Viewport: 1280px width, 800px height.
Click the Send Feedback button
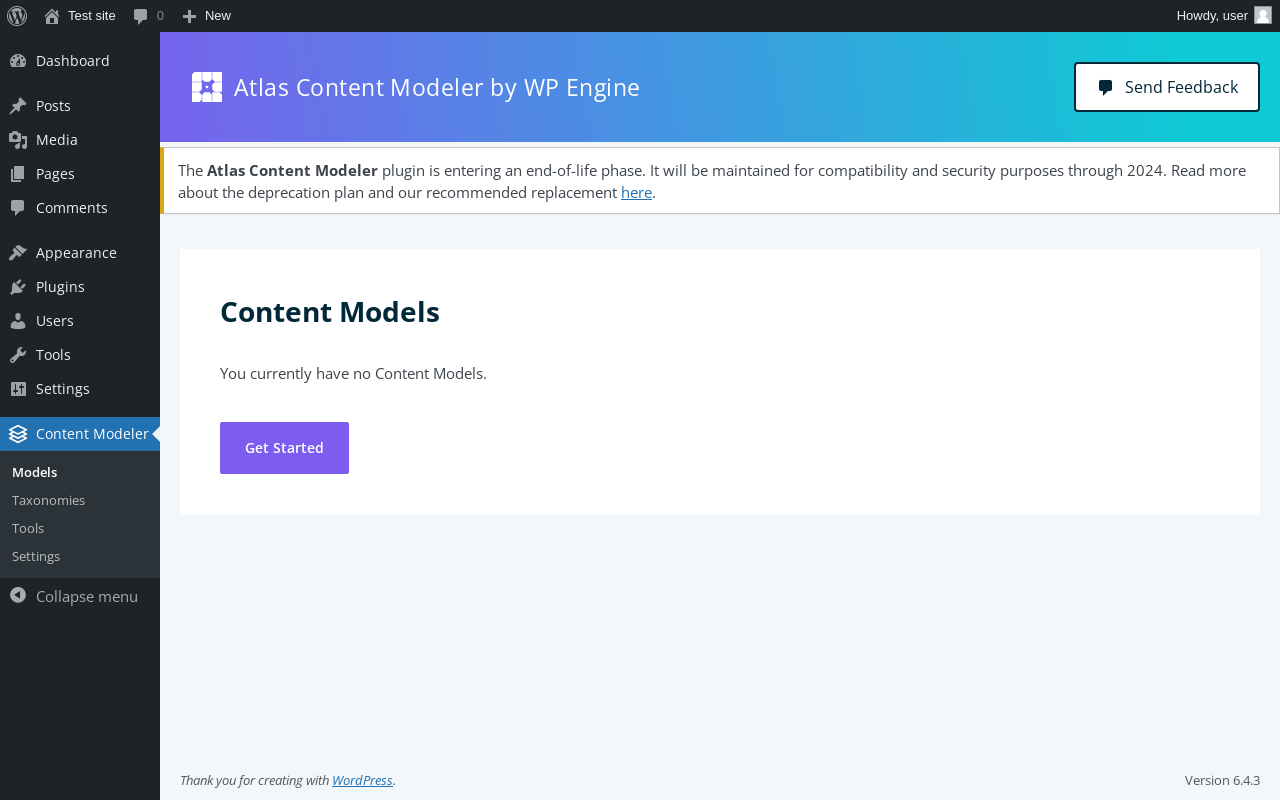[x=1167, y=87]
